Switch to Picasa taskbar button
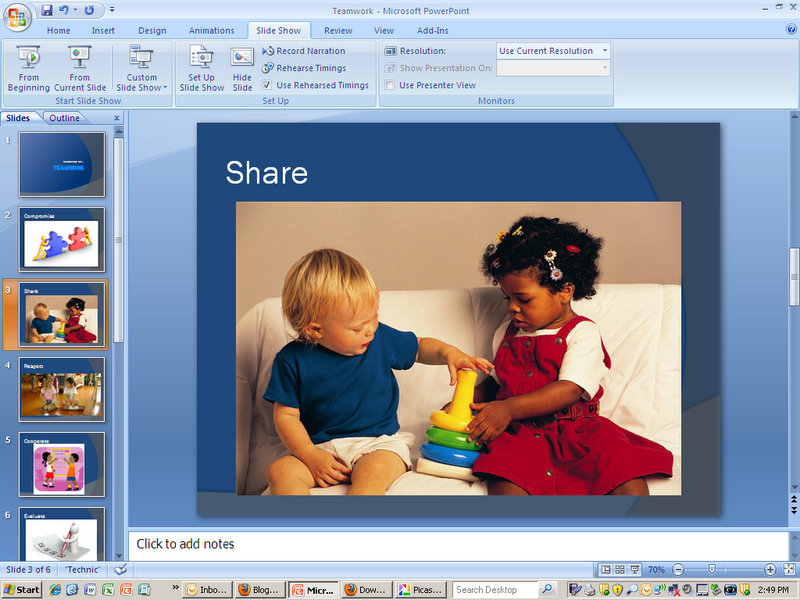The width and height of the screenshot is (800, 600). (421, 590)
